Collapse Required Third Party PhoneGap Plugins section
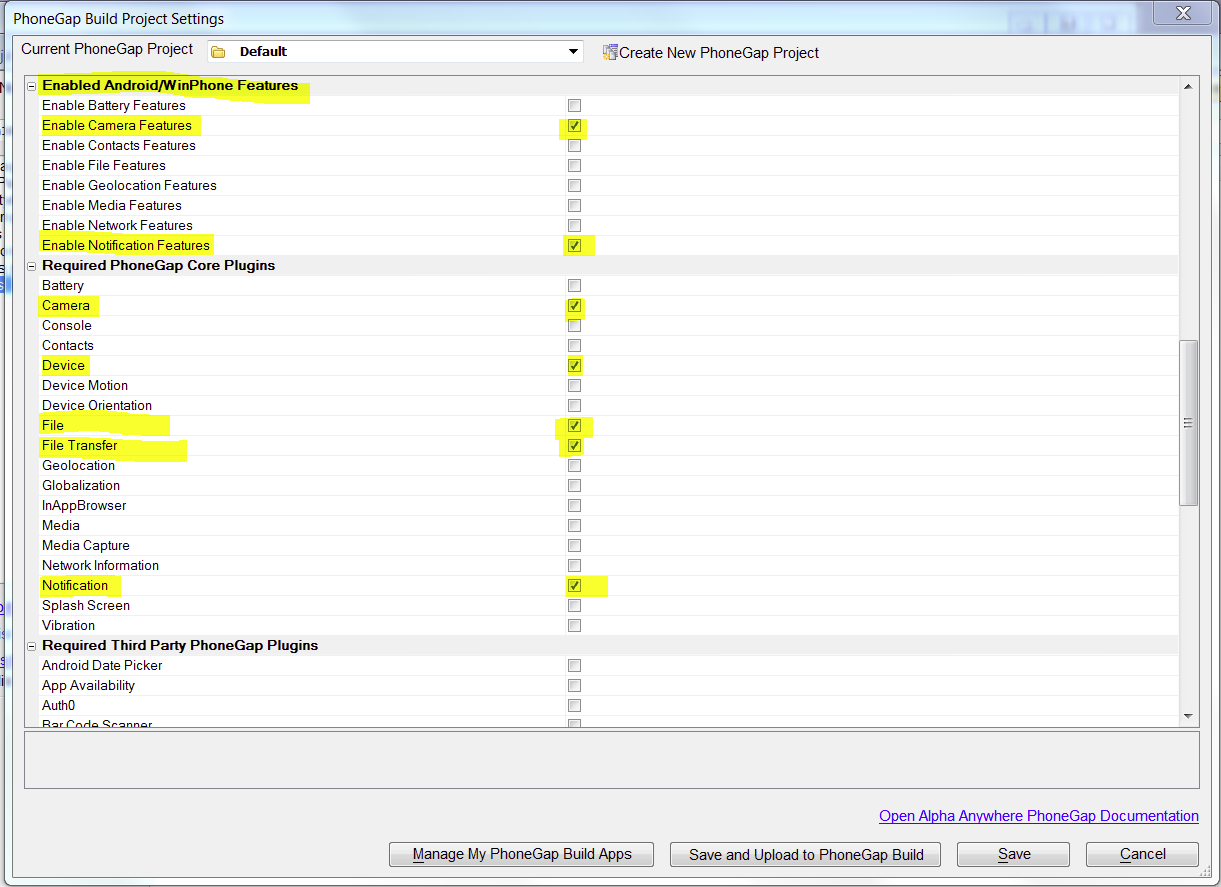Image resolution: width=1221 pixels, height=887 pixels. 32,646
